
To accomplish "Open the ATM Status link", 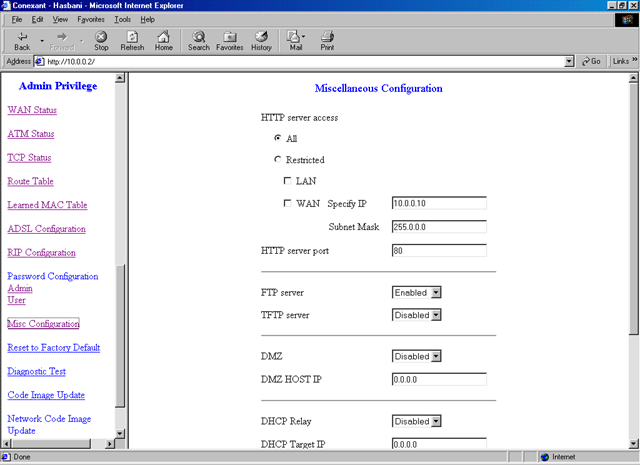I will click(31, 133).
